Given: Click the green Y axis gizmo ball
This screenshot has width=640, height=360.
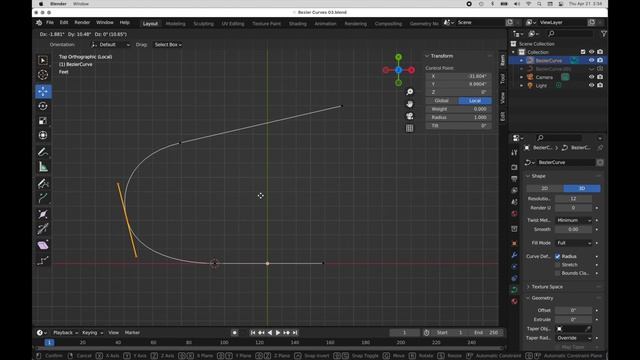Looking at the screenshot, I should [x=398, y=57].
